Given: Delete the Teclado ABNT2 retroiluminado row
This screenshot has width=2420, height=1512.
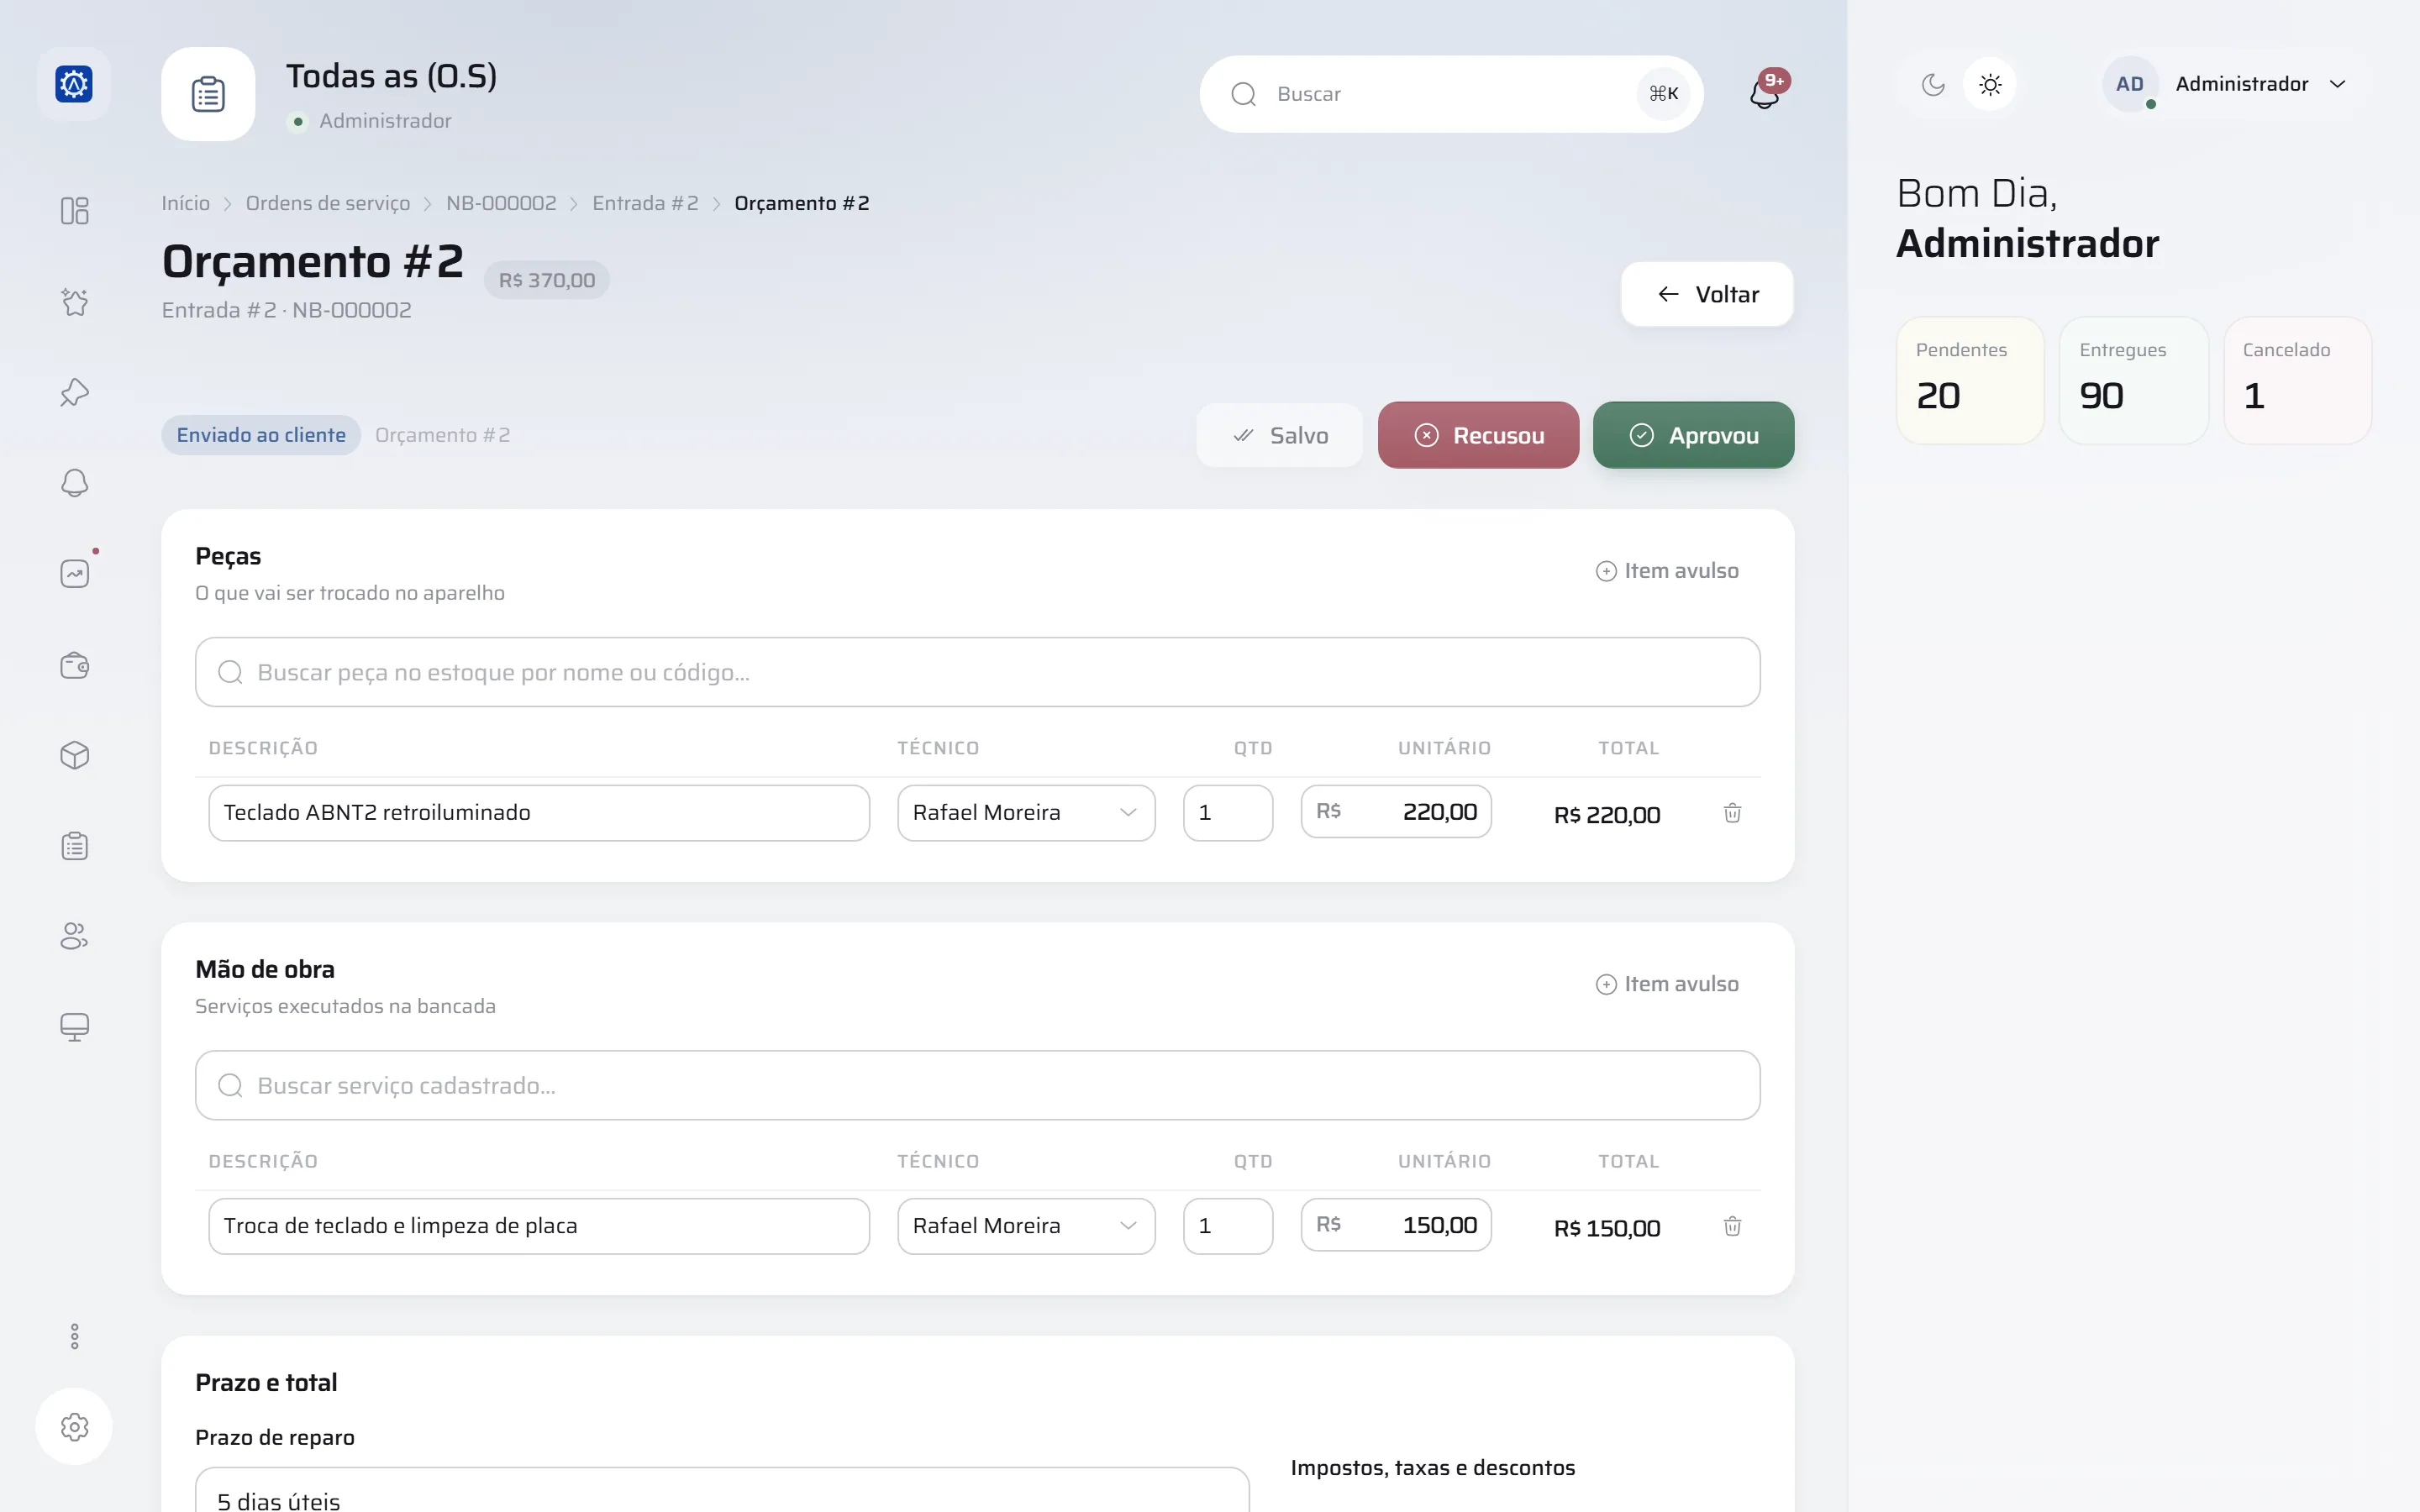Looking at the screenshot, I should [1732, 813].
